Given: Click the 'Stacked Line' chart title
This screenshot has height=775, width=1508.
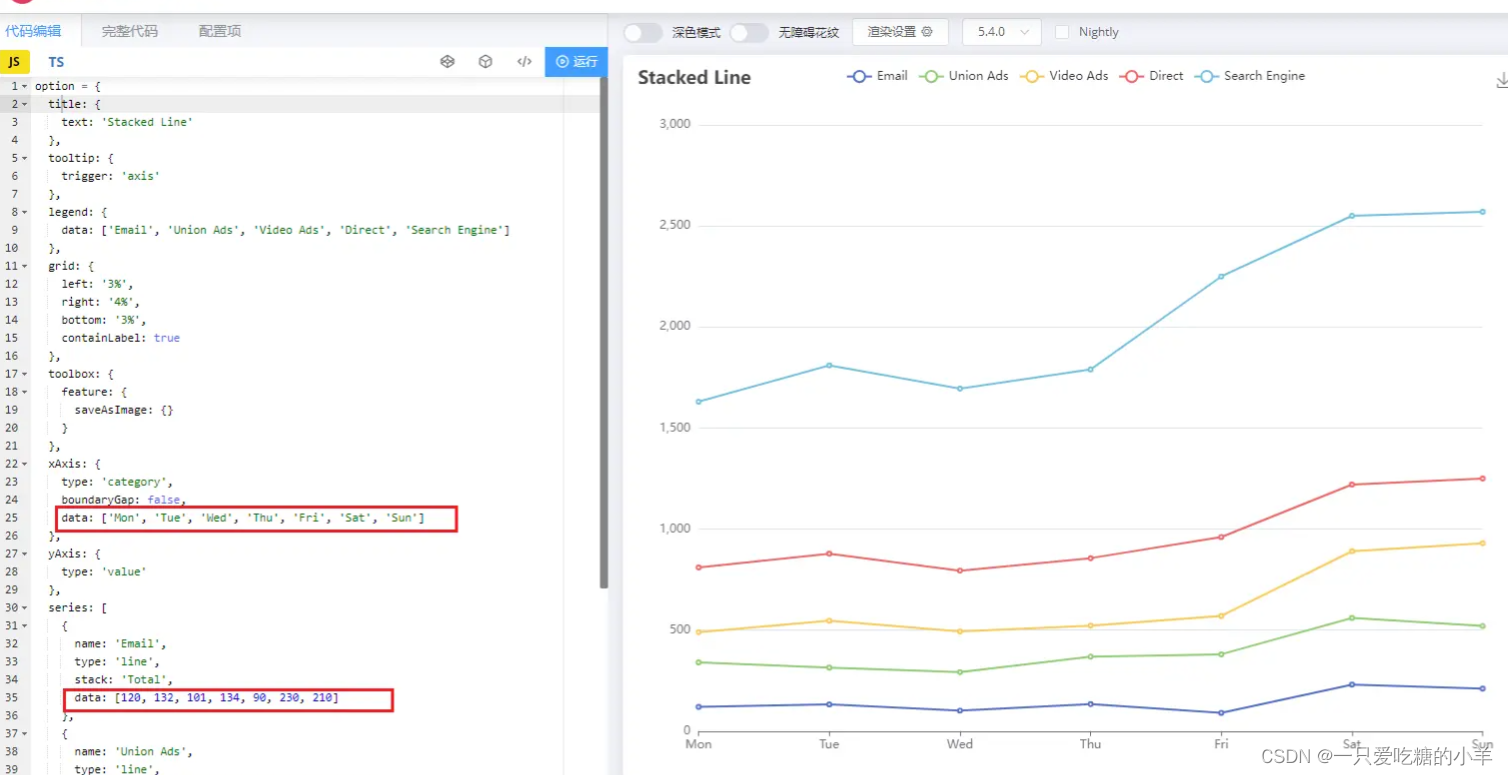Looking at the screenshot, I should coord(694,77).
